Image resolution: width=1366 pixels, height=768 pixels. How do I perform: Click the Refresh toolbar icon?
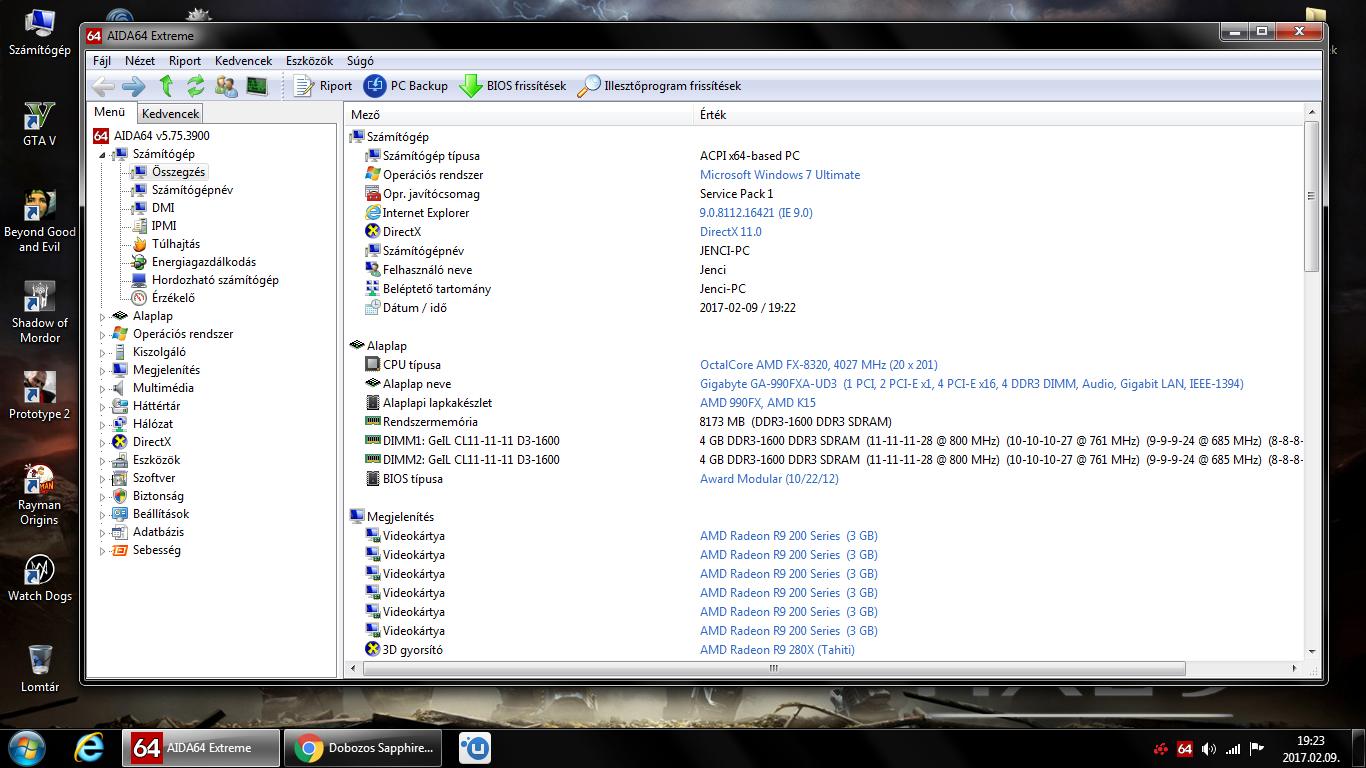(x=196, y=86)
